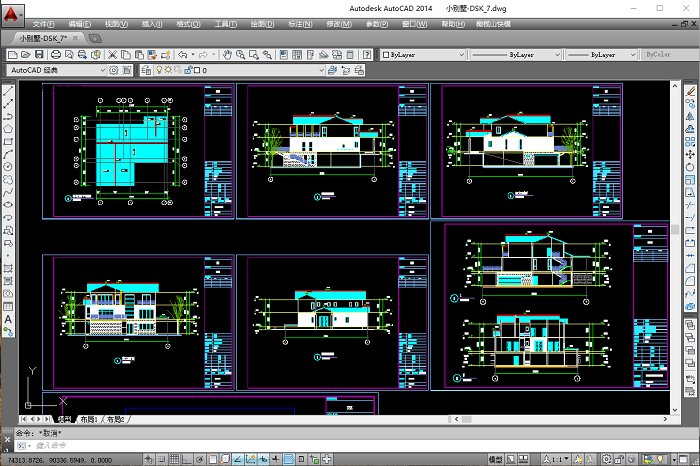The width and height of the screenshot is (700, 466).
Task: Click the 模型 button in status bar
Action: pyautogui.click(x=495, y=459)
